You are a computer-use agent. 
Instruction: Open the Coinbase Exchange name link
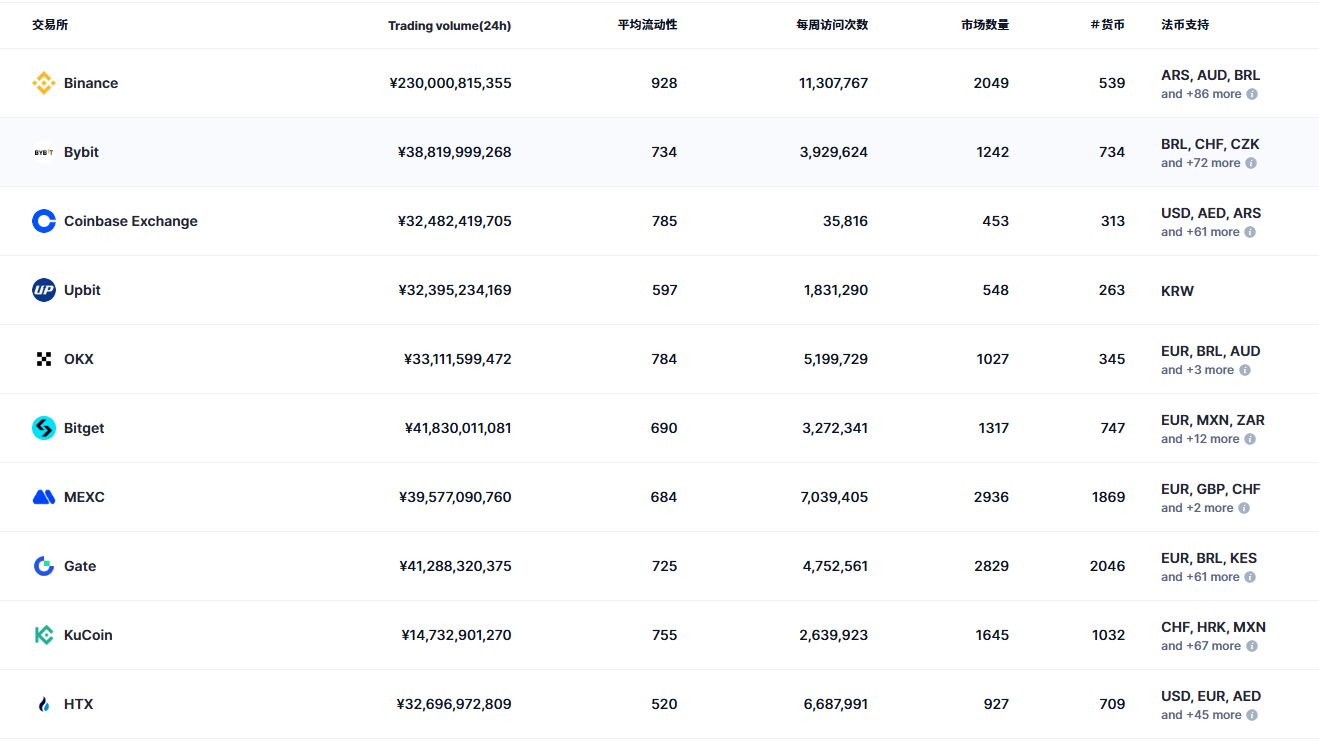131,221
